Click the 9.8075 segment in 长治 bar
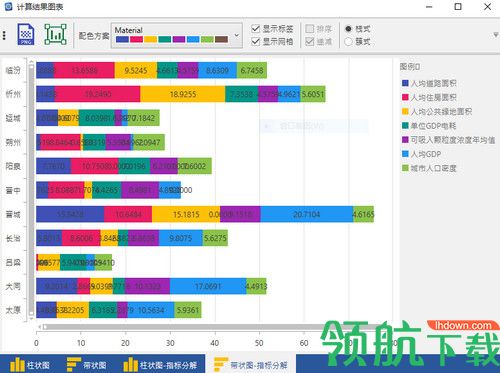 (181, 238)
